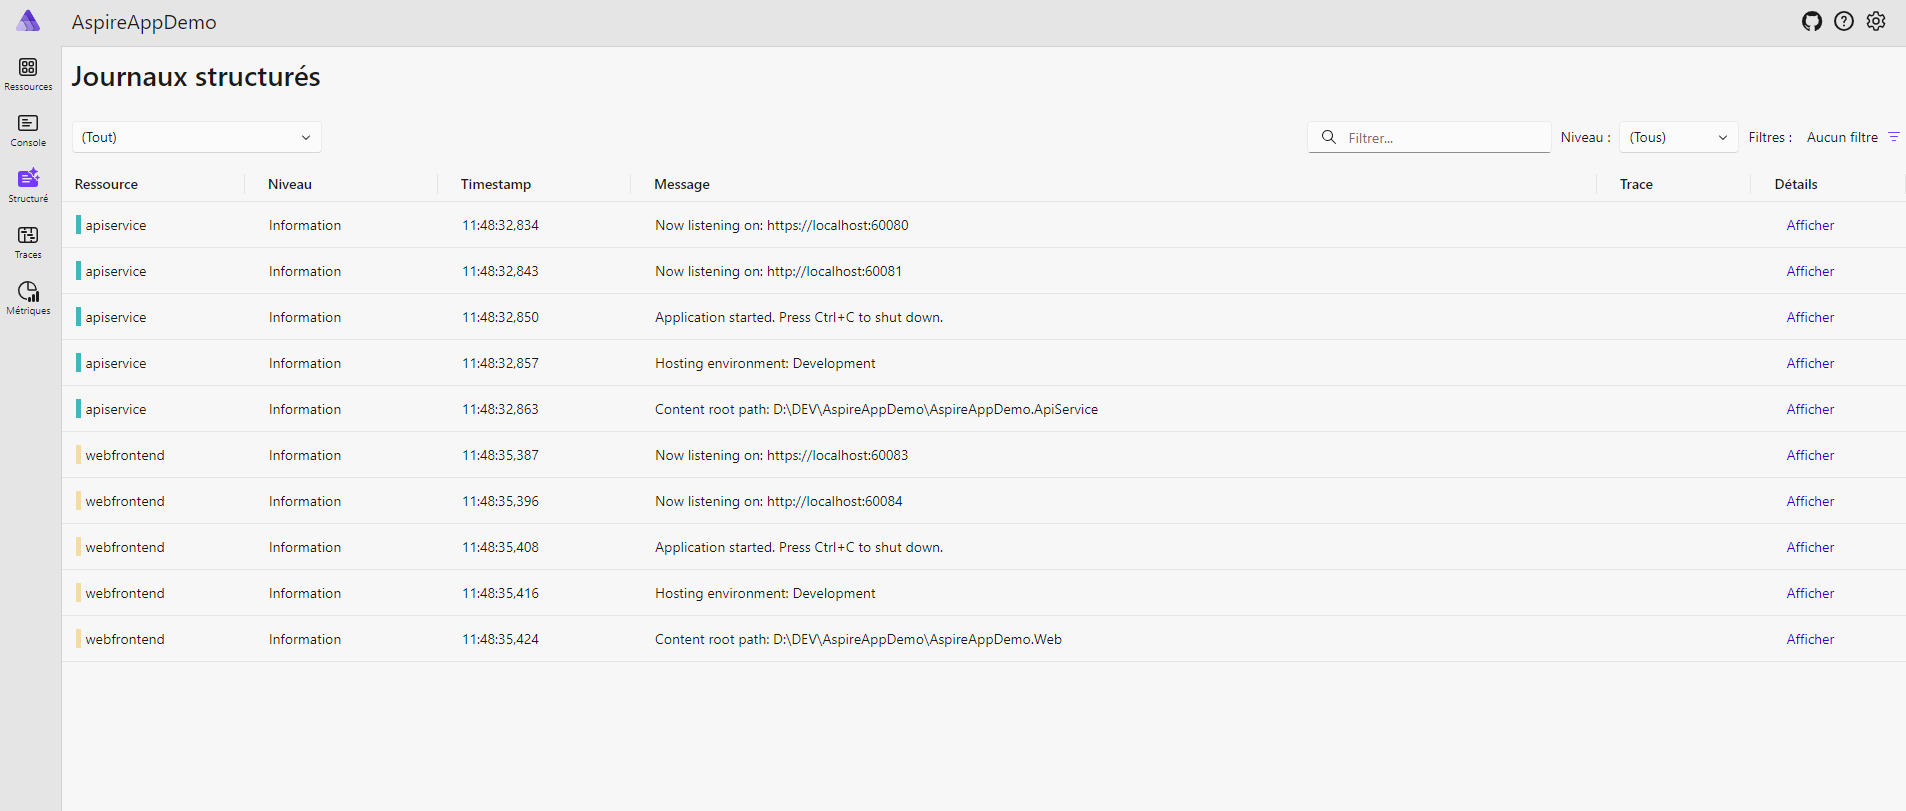Screen dimensions: 1906x811
Task: Expand the (Tout) resource dropdown
Action: (x=196, y=137)
